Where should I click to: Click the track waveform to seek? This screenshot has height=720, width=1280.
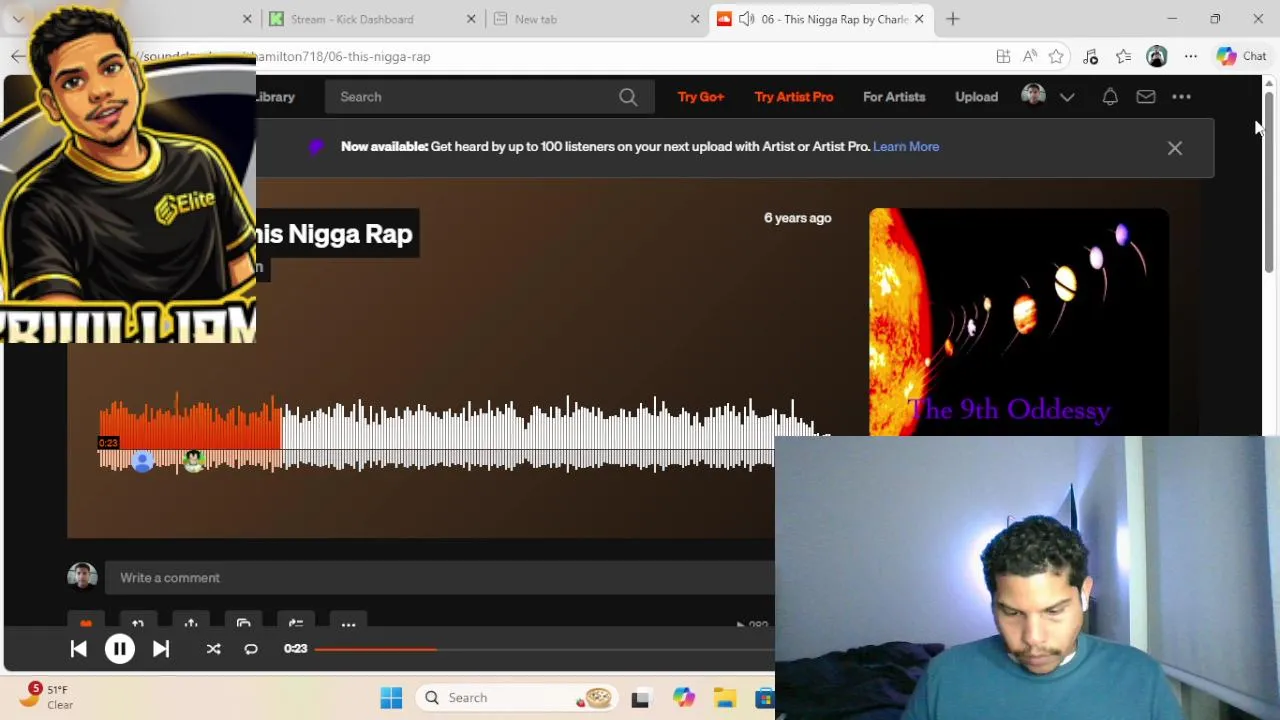coord(465,435)
